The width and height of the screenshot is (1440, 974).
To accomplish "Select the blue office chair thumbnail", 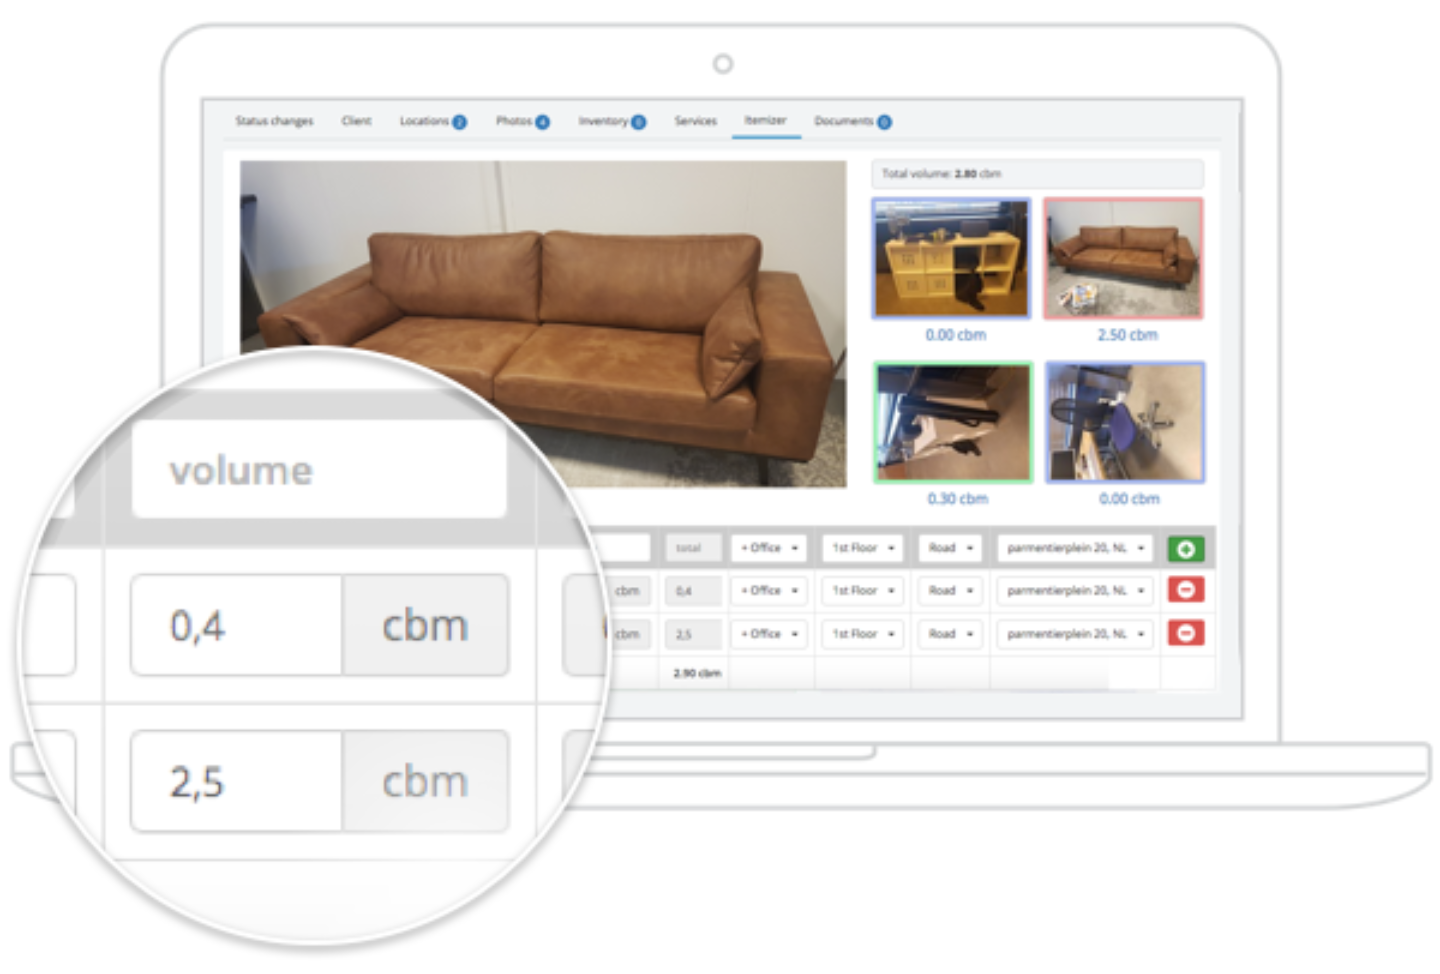I will [x=1125, y=422].
